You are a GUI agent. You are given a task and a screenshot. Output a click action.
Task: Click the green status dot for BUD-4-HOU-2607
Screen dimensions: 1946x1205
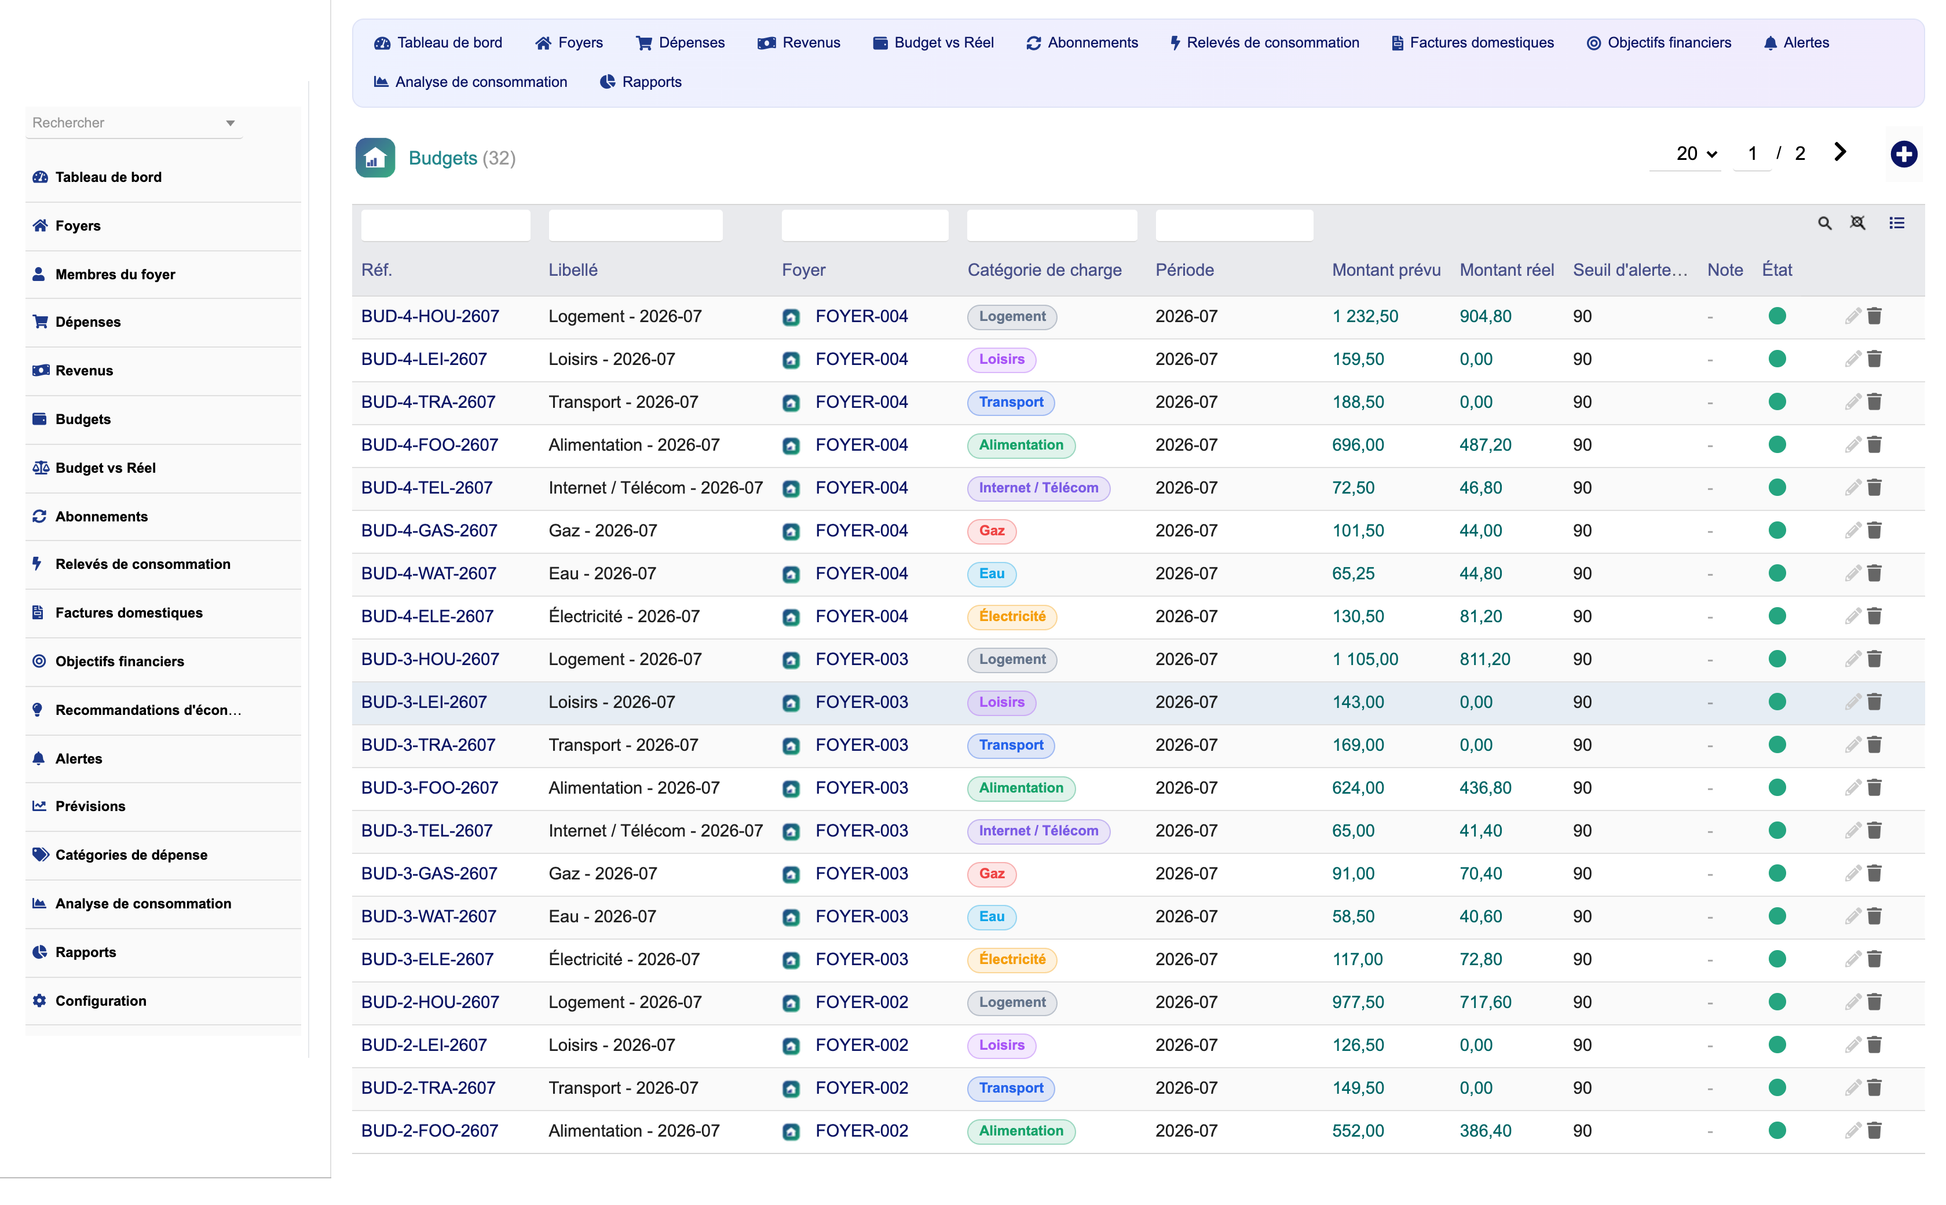point(1777,316)
